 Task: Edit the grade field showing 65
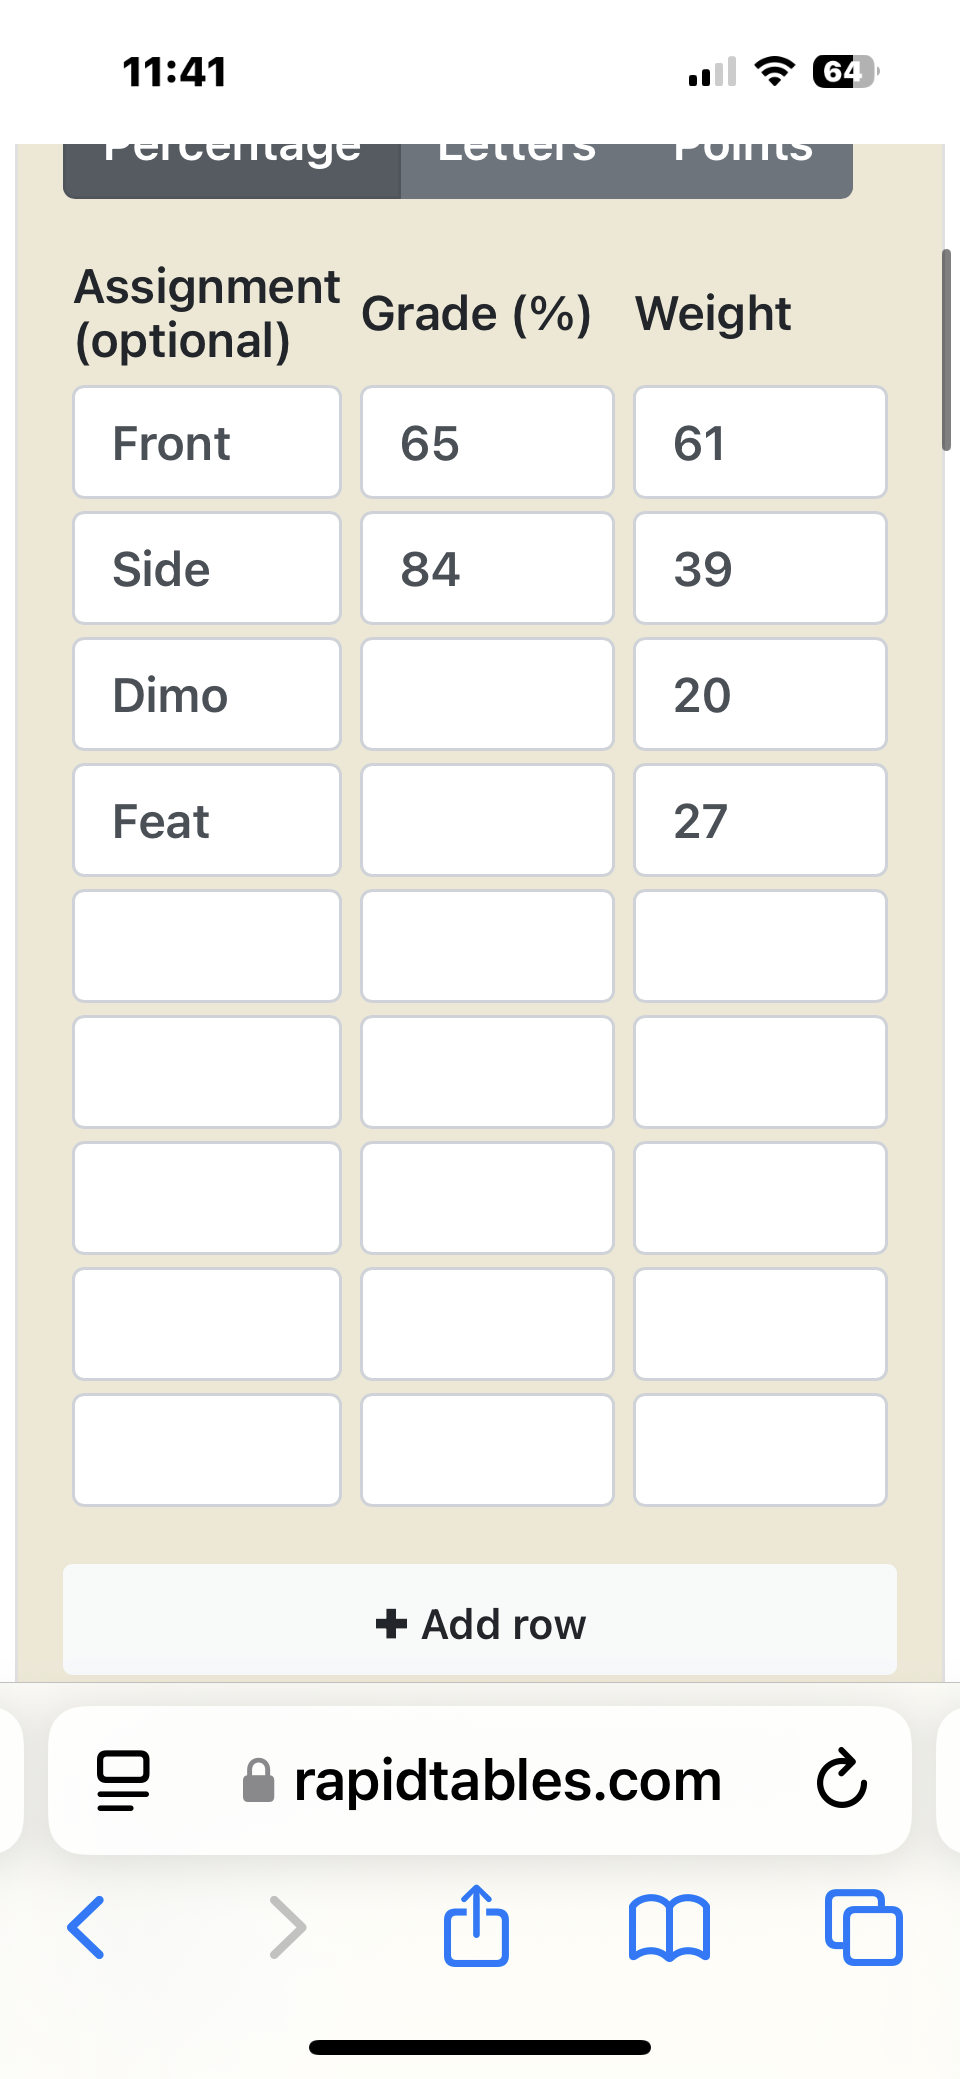(x=487, y=442)
